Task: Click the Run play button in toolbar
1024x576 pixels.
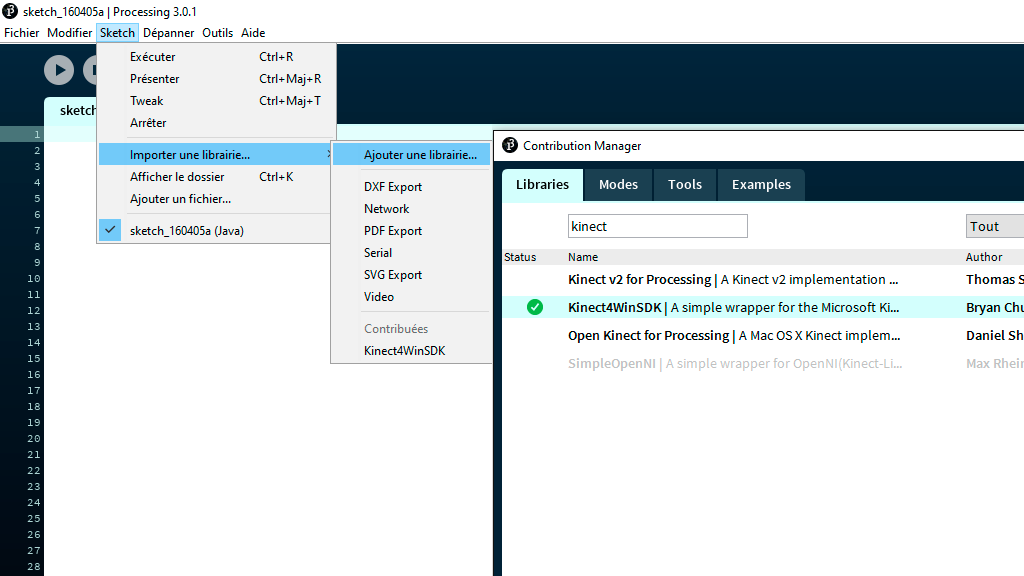Action: [x=59, y=70]
